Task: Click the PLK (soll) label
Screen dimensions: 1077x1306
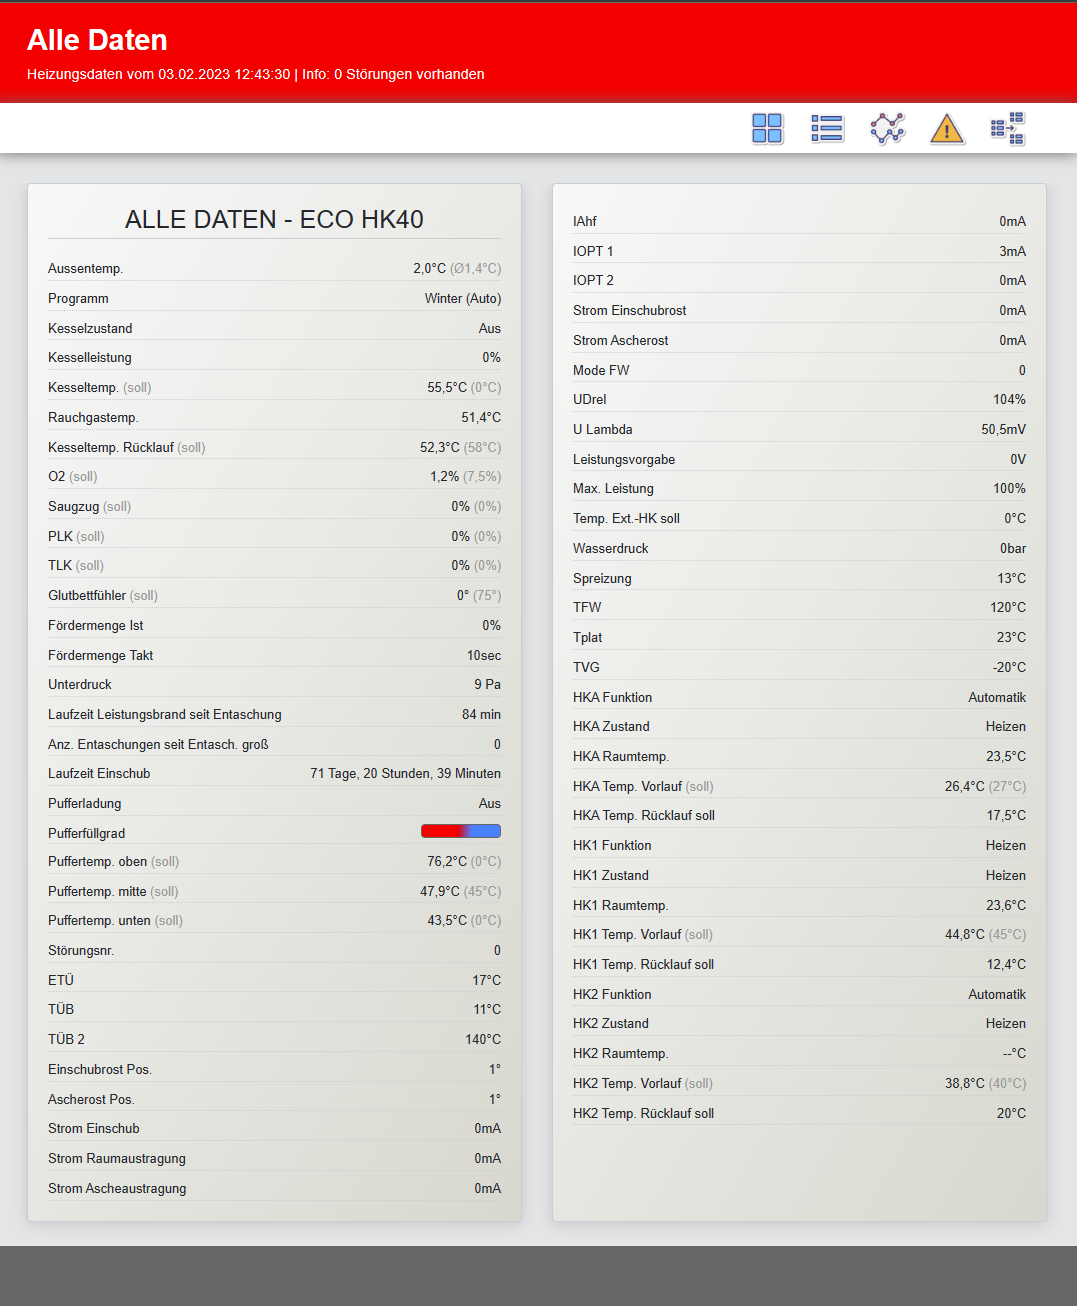Action: (76, 536)
